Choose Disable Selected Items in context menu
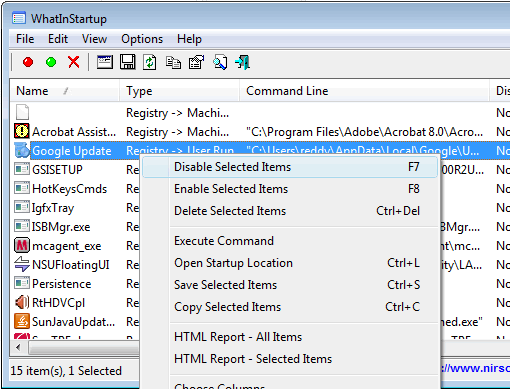 pos(290,167)
